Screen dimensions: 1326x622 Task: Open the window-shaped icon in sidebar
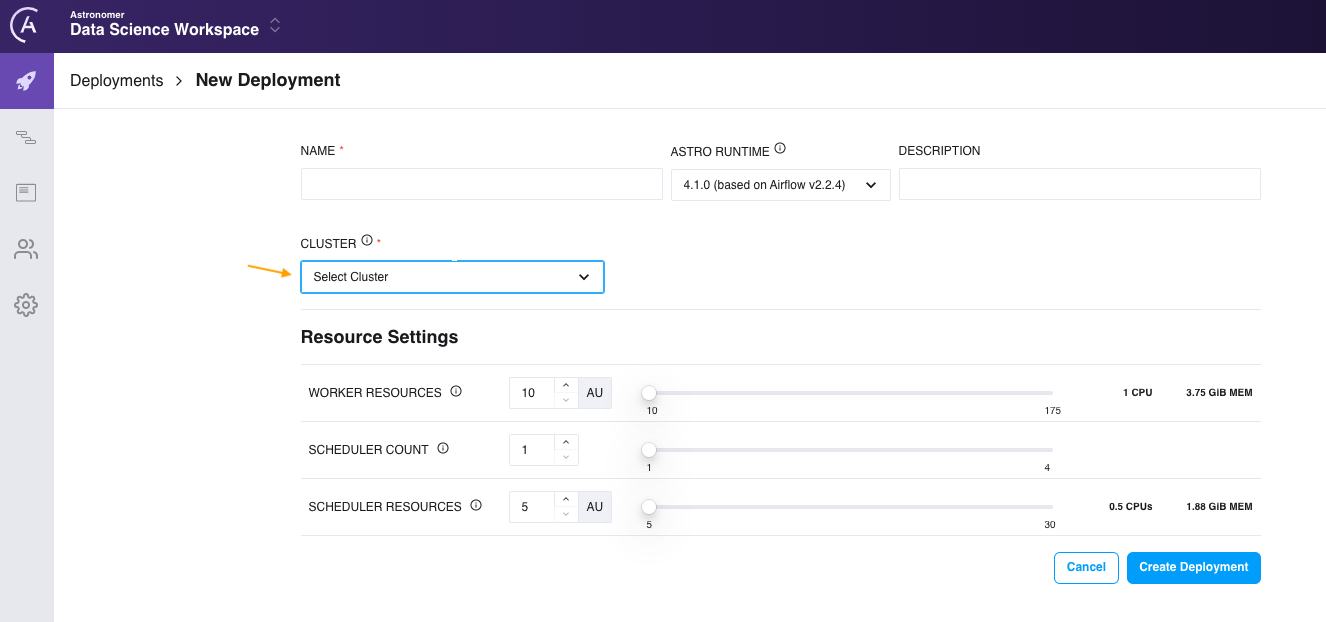pos(26,193)
